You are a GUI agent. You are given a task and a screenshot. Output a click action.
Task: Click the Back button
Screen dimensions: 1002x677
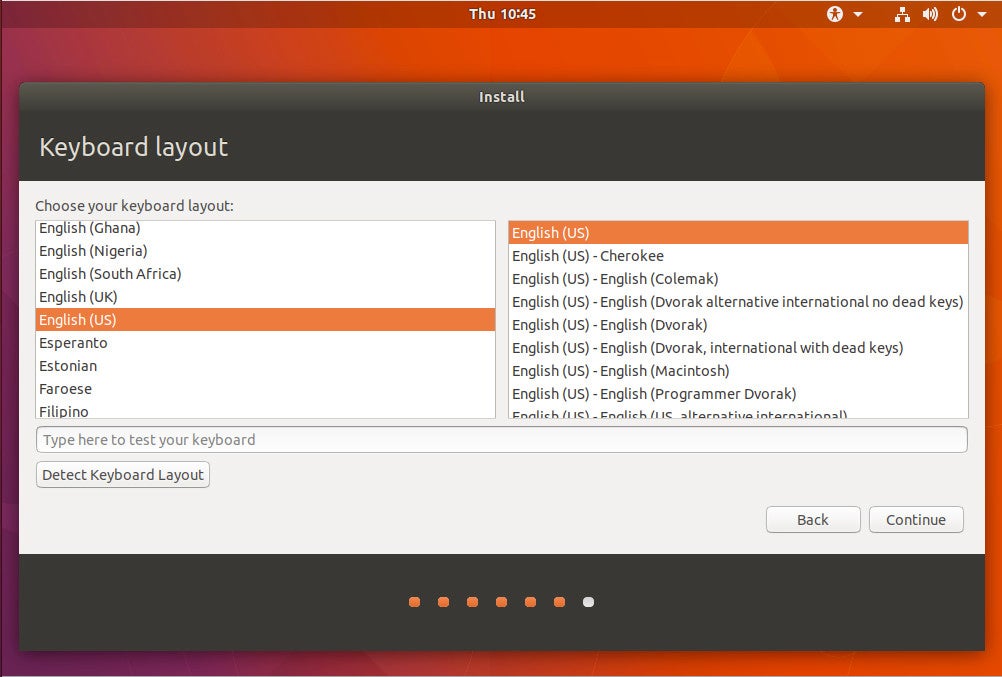(x=813, y=520)
